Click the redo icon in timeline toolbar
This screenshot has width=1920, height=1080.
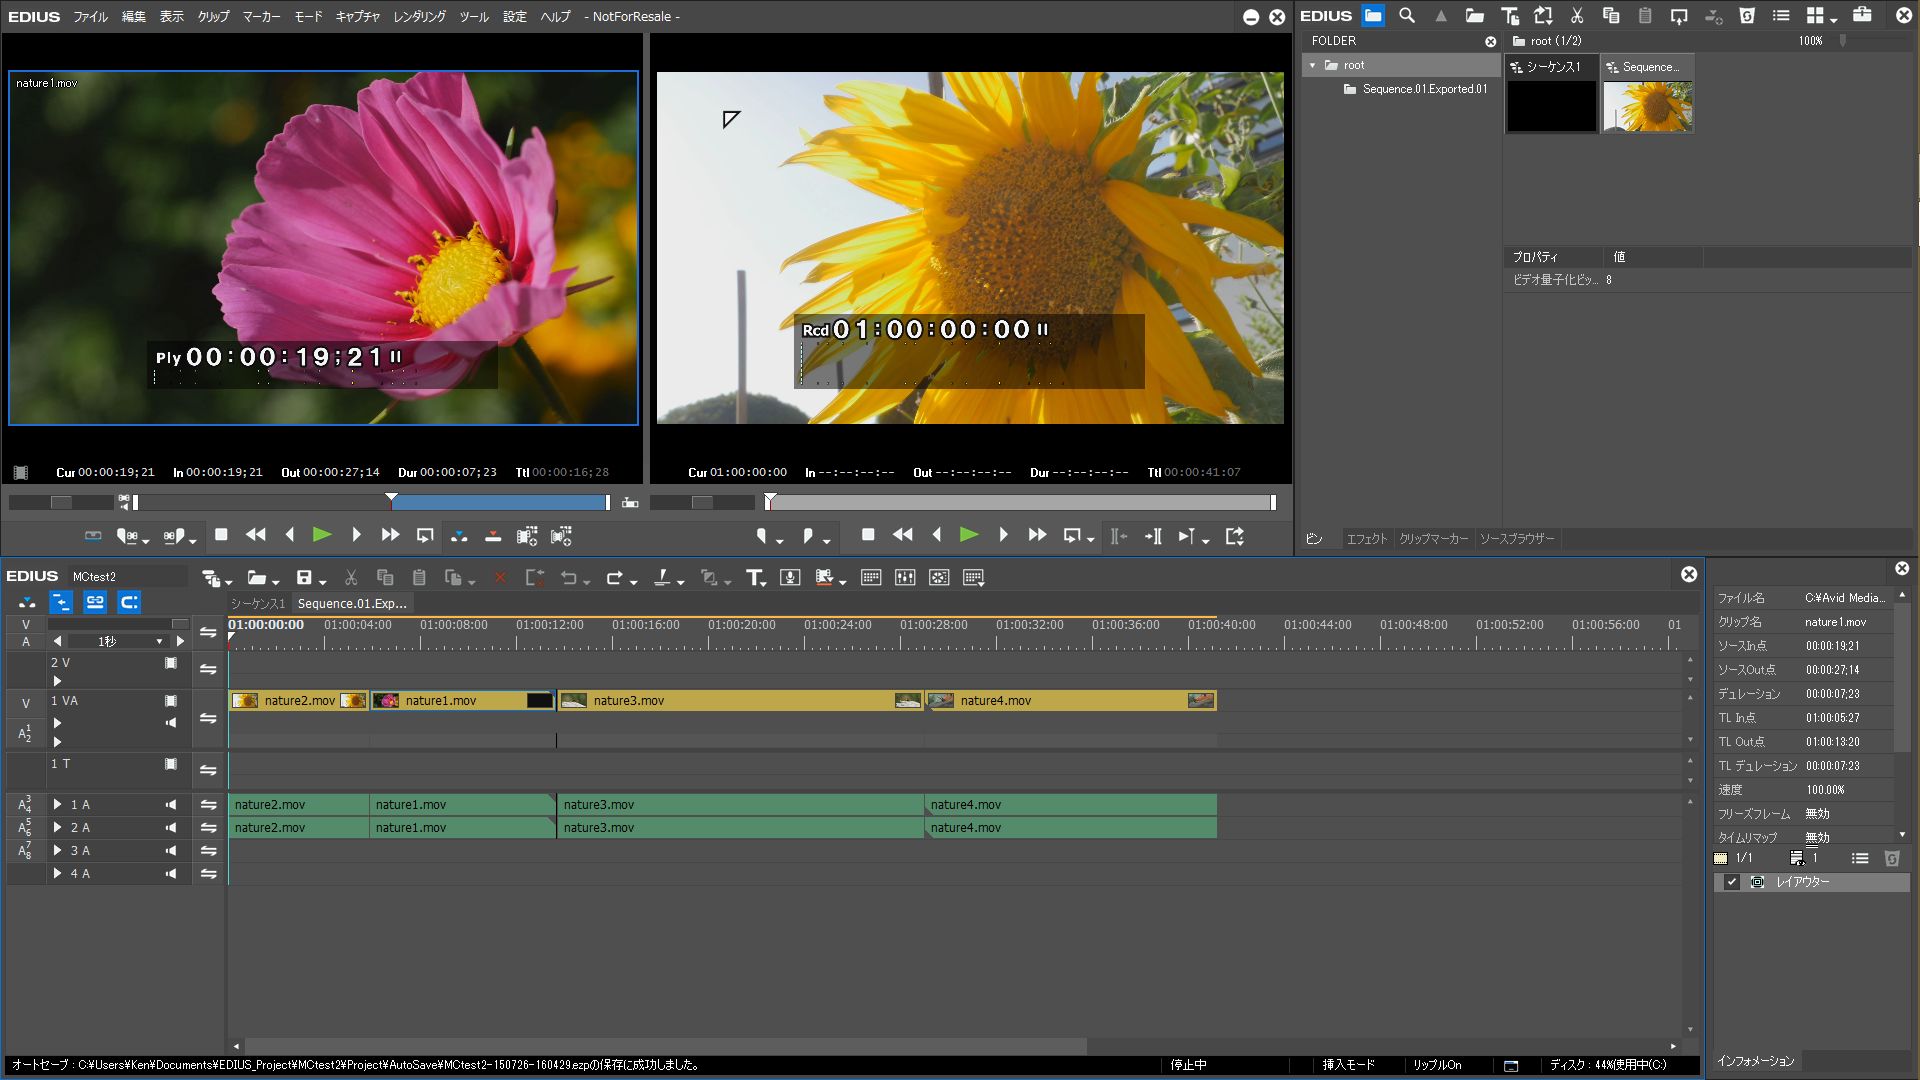click(x=615, y=578)
